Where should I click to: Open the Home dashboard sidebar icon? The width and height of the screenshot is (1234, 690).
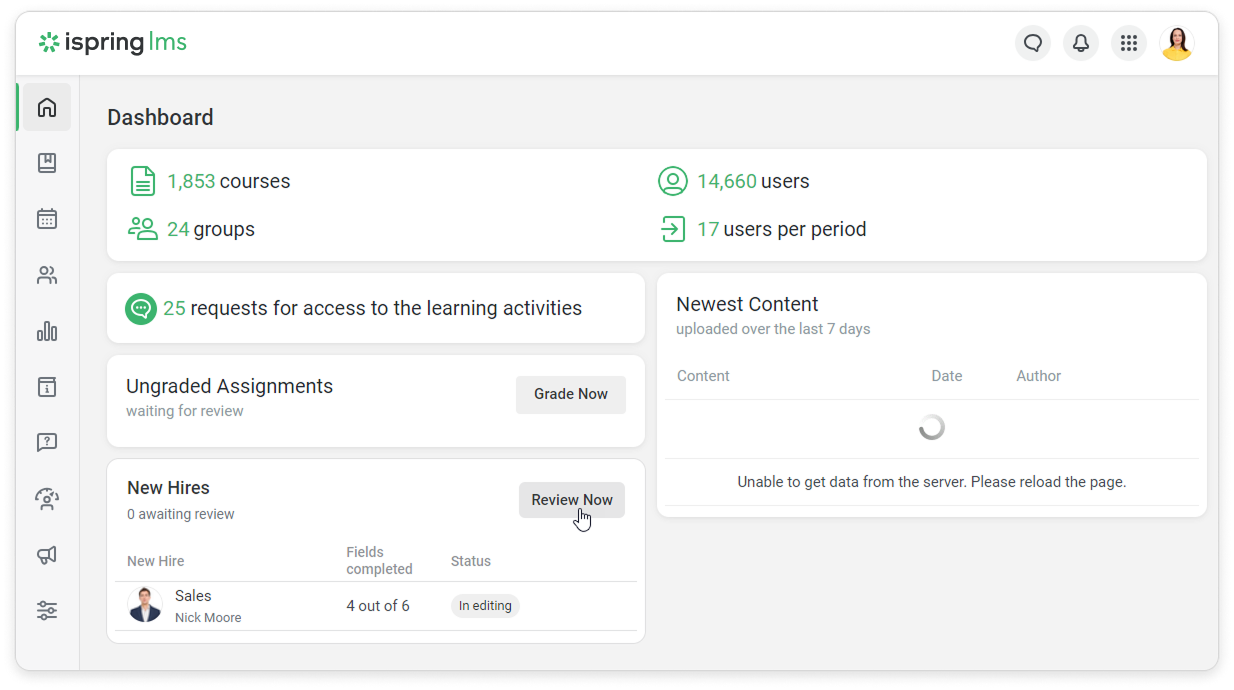coord(47,107)
